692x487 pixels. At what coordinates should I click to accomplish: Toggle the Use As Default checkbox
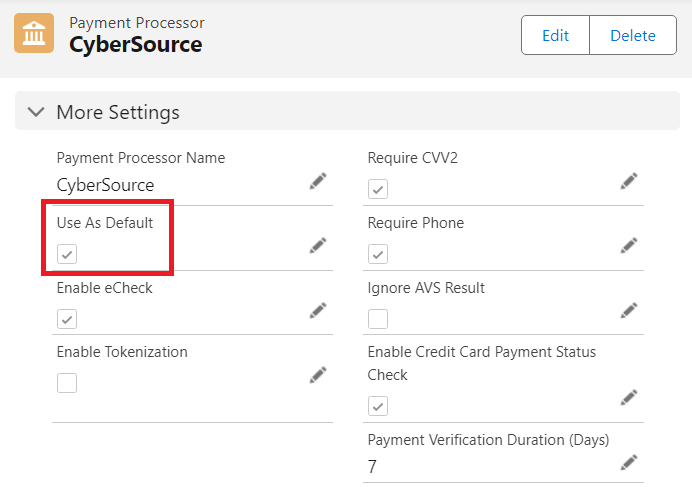tap(67, 254)
